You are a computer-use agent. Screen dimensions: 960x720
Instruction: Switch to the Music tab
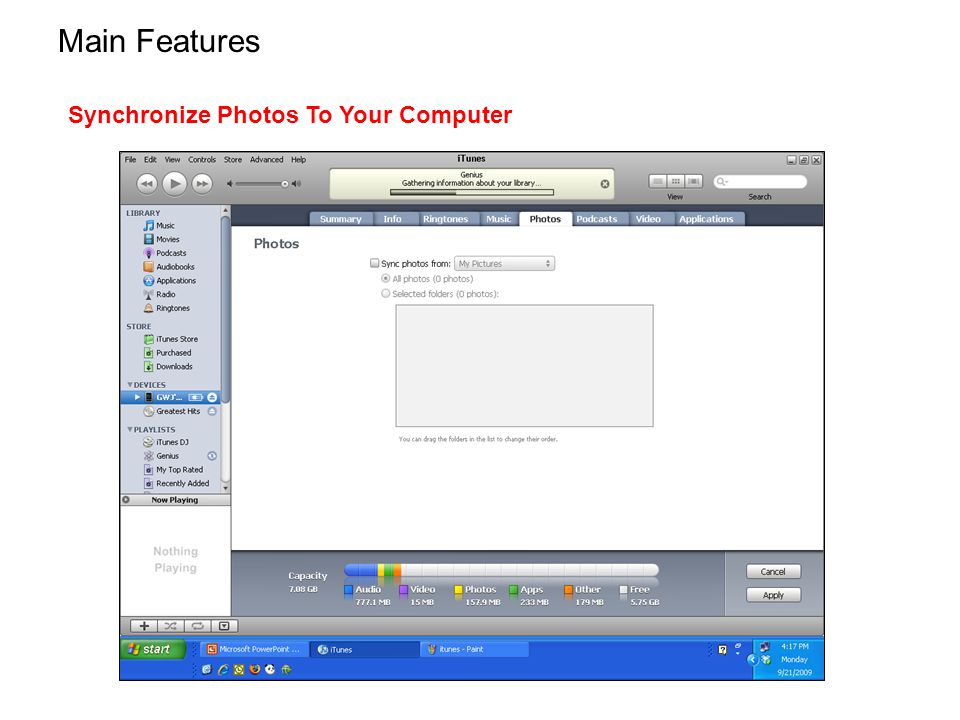coord(498,219)
